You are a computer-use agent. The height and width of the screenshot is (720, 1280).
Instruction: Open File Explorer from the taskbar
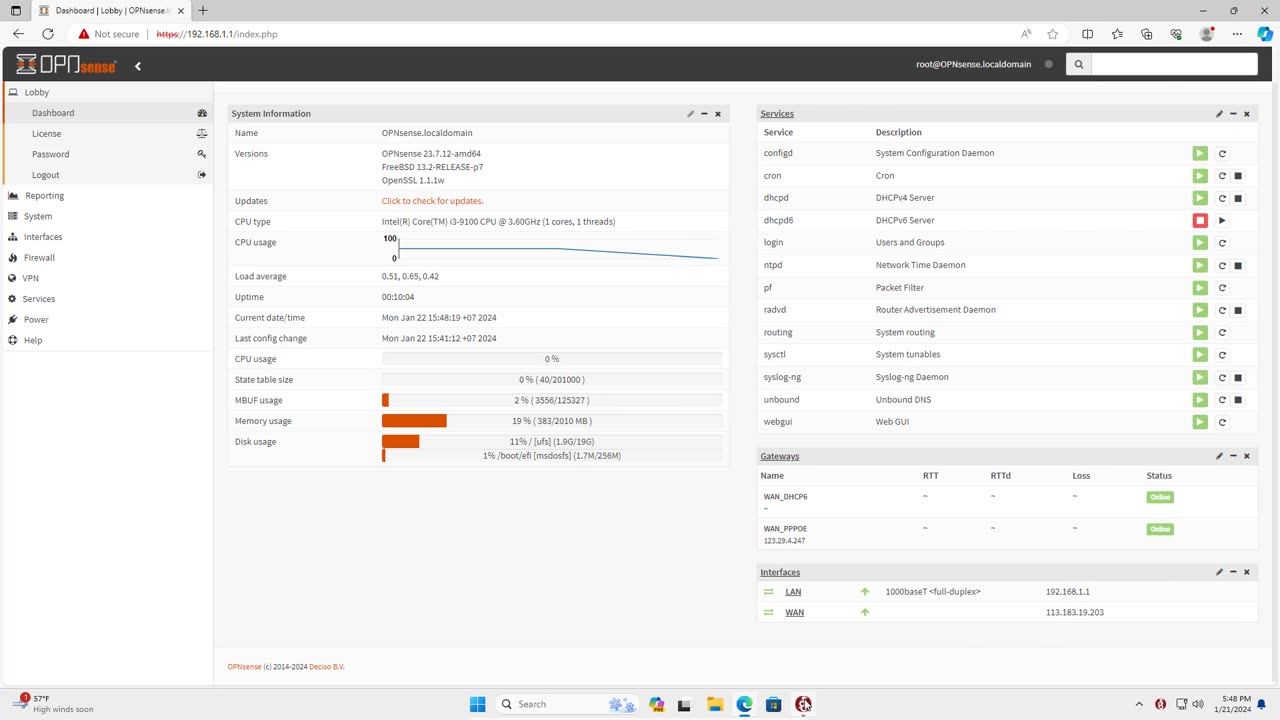(715, 704)
